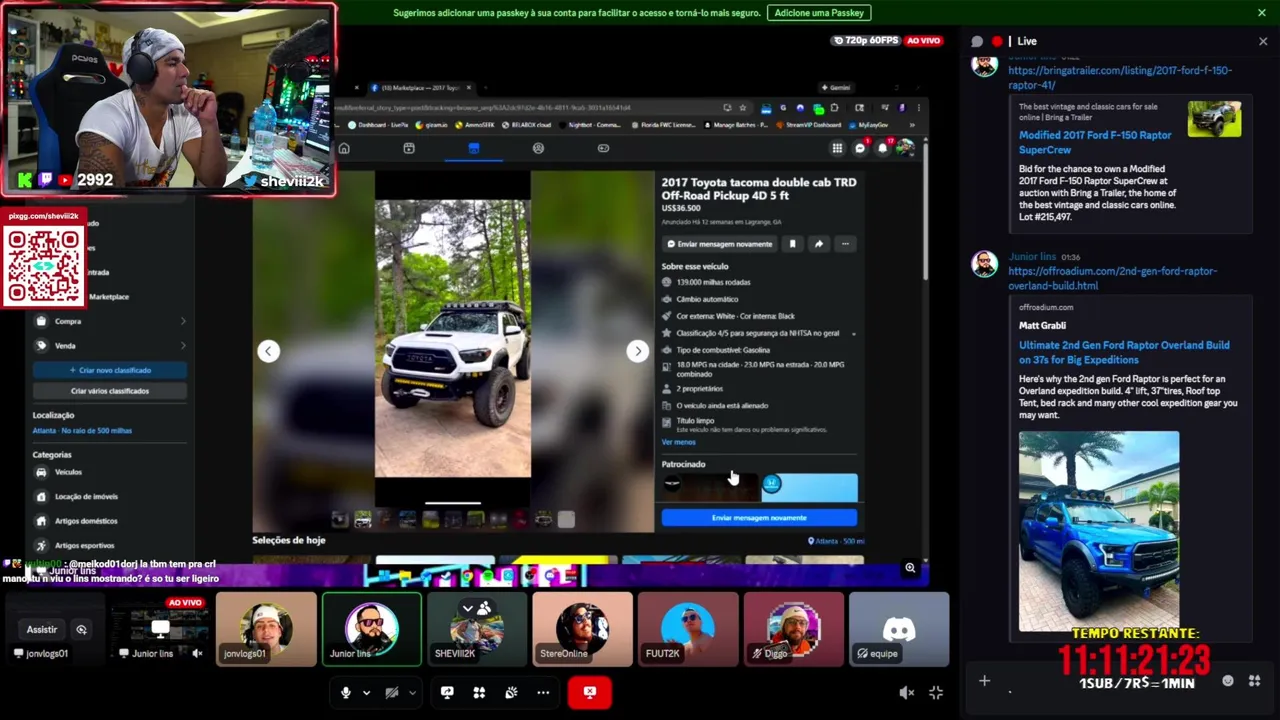Select FUUT2K participant tile

point(688,629)
